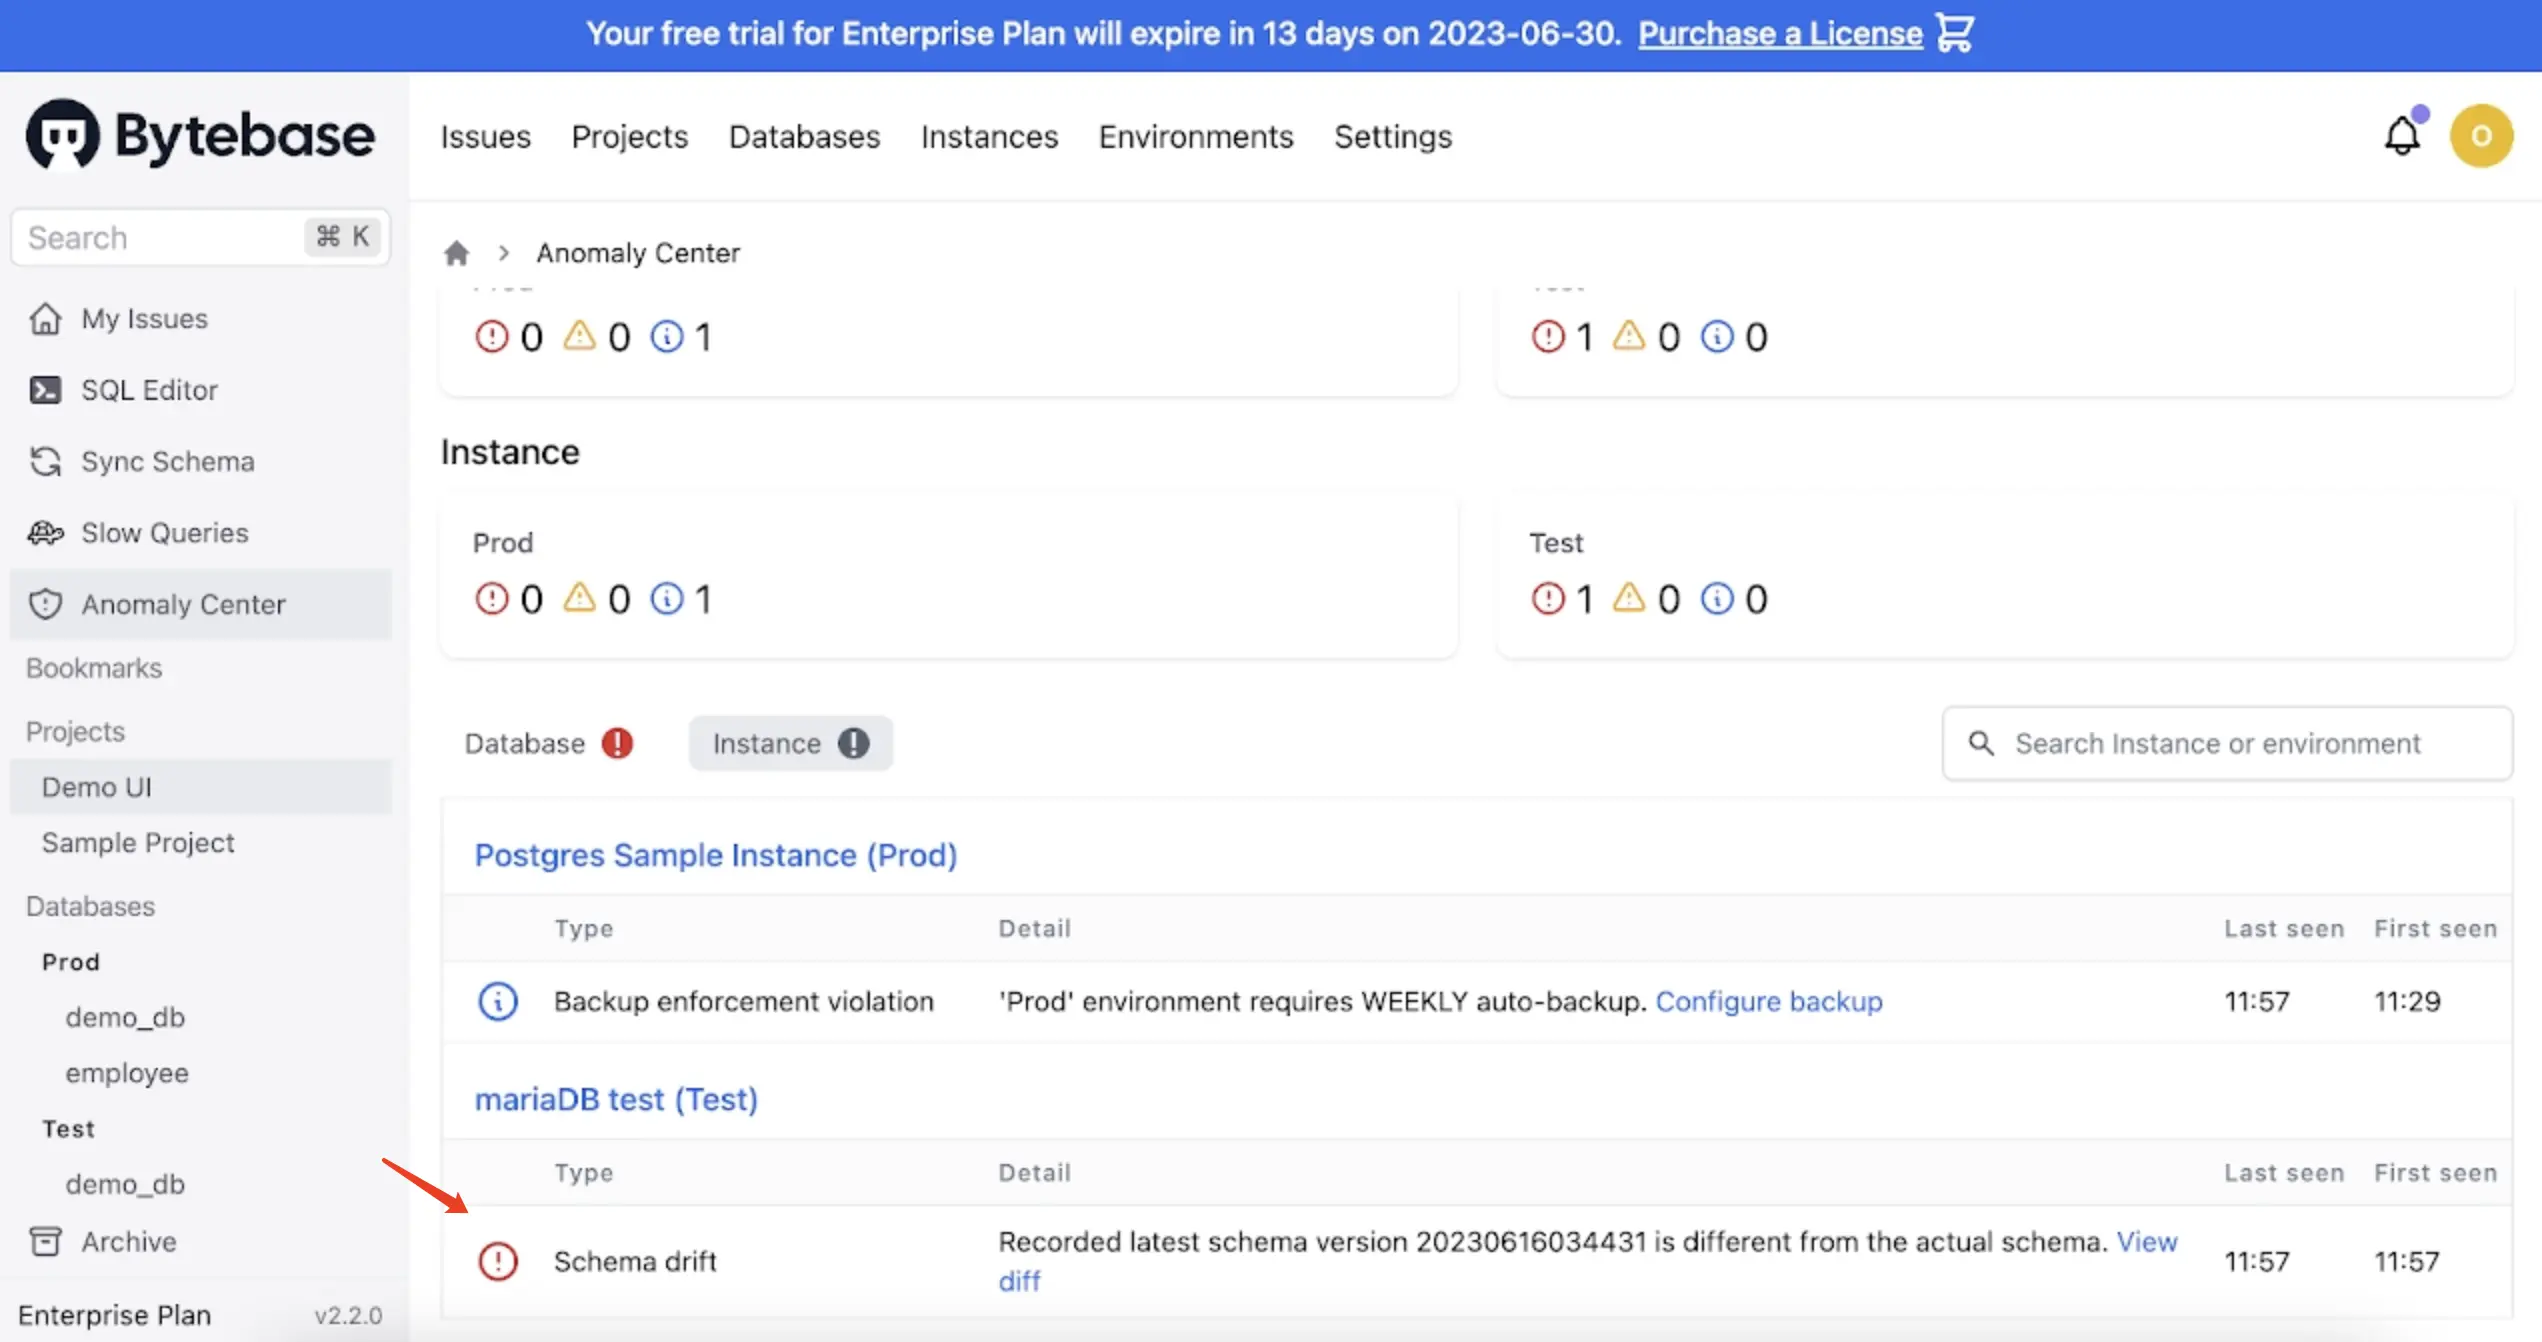
Task: Click the Anomaly Center shield icon
Action: click(x=45, y=604)
